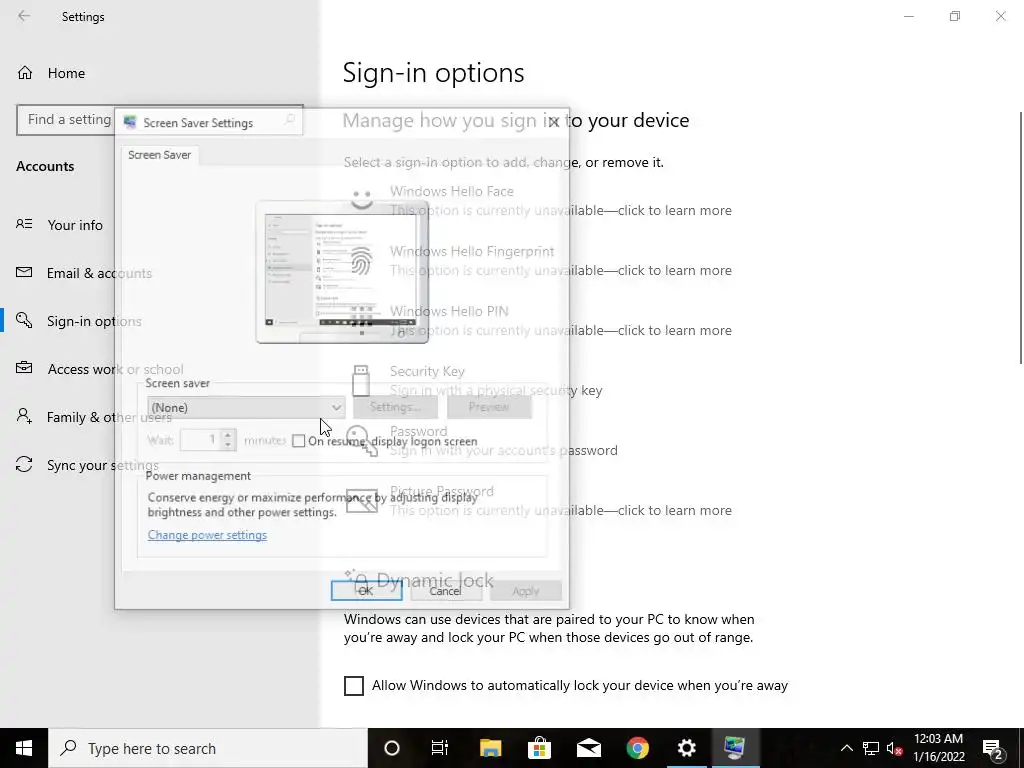Click Cancel in Screen Saver Settings
Viewport: 1024px width, 768px height.
point(445,590)
